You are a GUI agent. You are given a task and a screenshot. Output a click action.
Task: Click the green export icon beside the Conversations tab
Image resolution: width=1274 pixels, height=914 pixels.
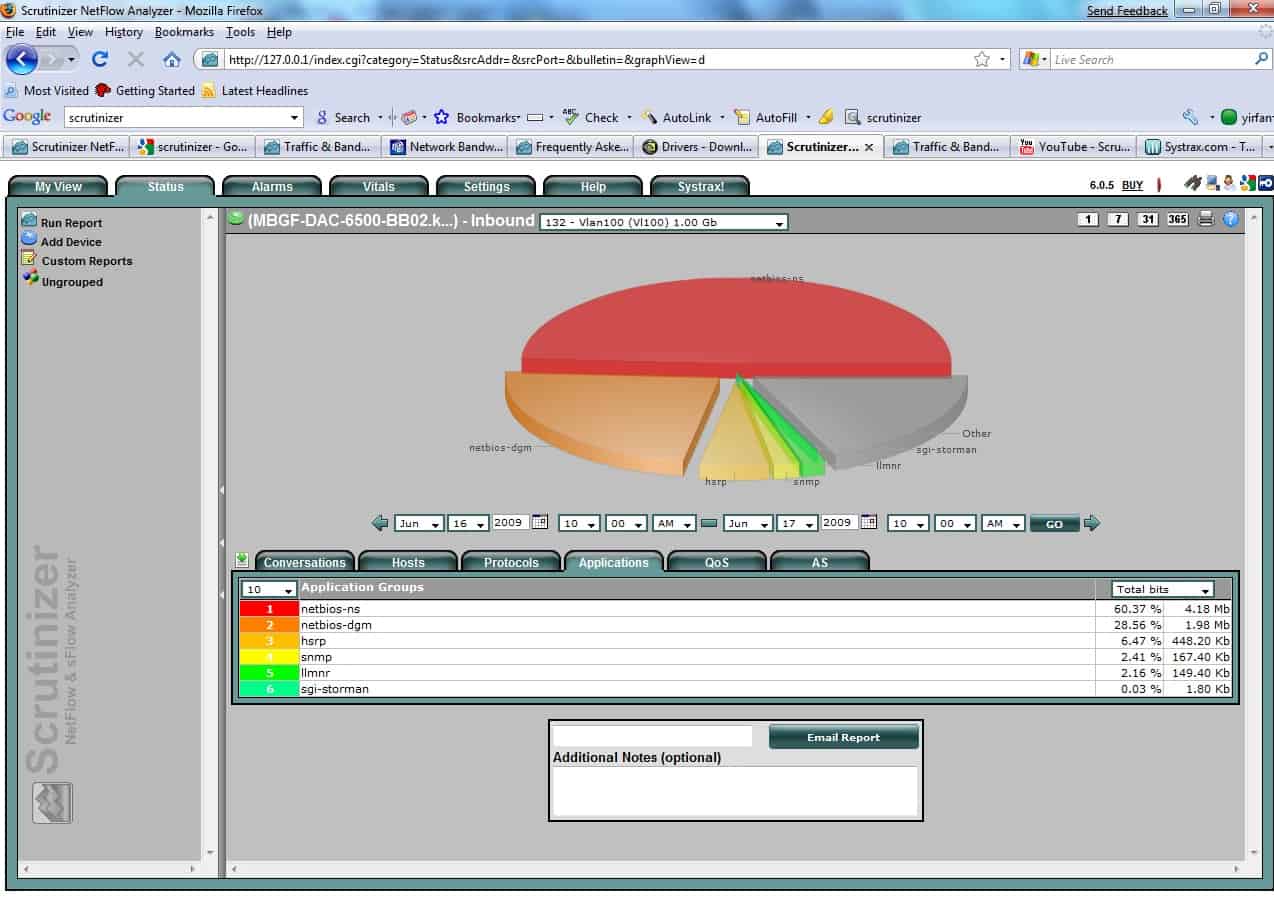[x=241, y=561]
